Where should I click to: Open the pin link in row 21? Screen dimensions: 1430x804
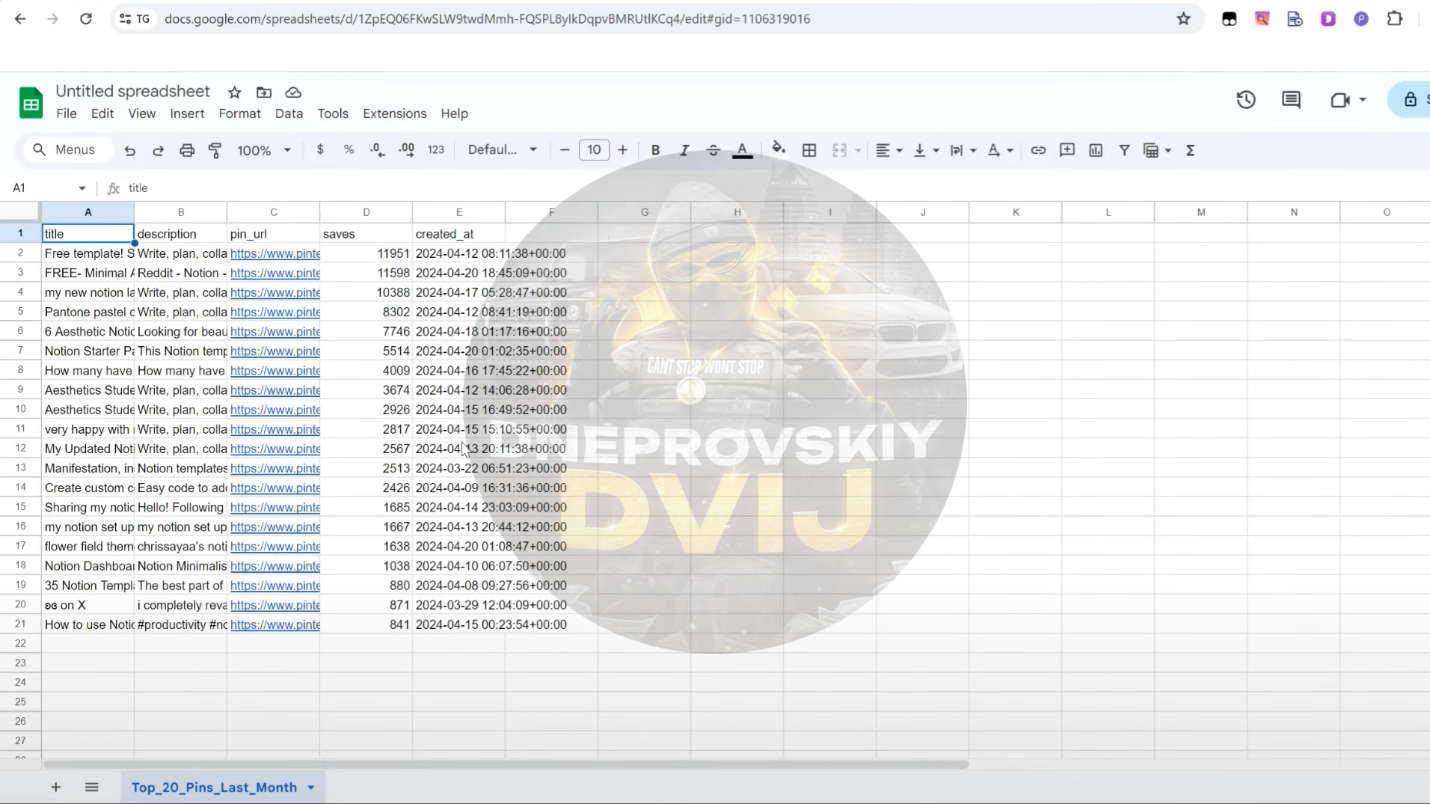pos(275,625)
